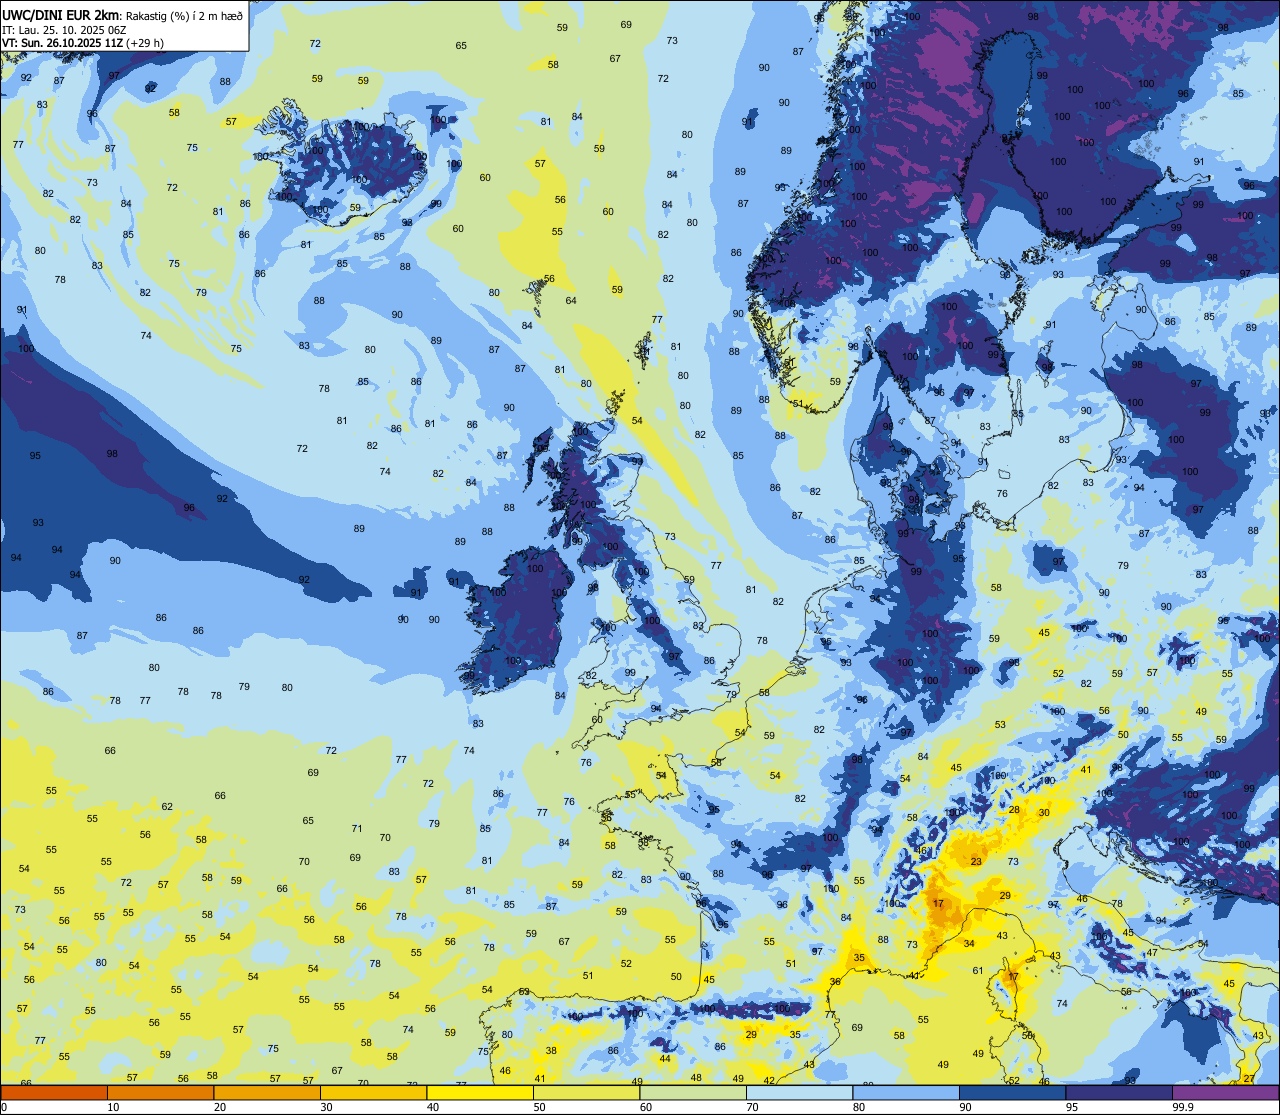1280x1115 pixels.
Task: Click the "VT: Sun. 26.10.2025 11Z" valid time
Action: [62, 43]
